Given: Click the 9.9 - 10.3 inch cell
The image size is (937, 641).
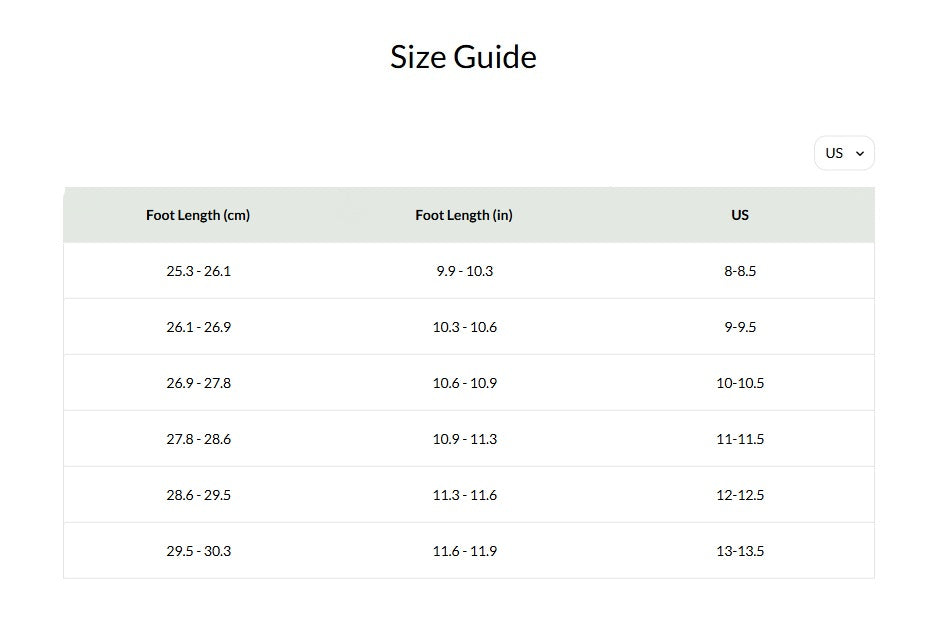Looking at the screenshot, I should [464, 270].
